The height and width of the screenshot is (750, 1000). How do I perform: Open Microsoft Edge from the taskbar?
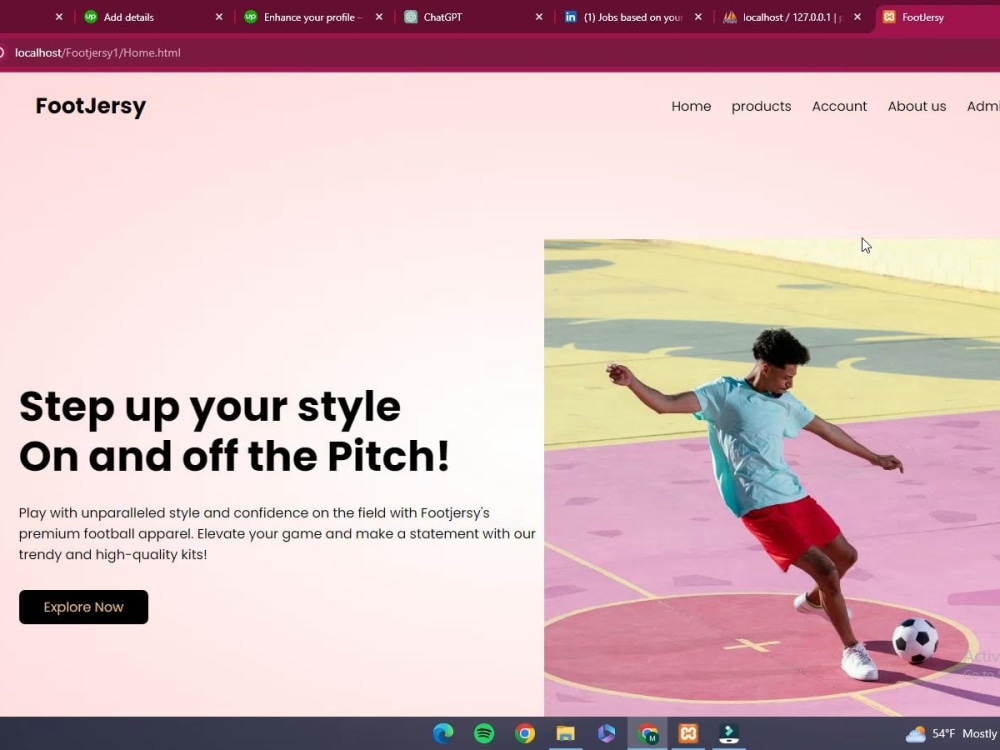[443, 733]
